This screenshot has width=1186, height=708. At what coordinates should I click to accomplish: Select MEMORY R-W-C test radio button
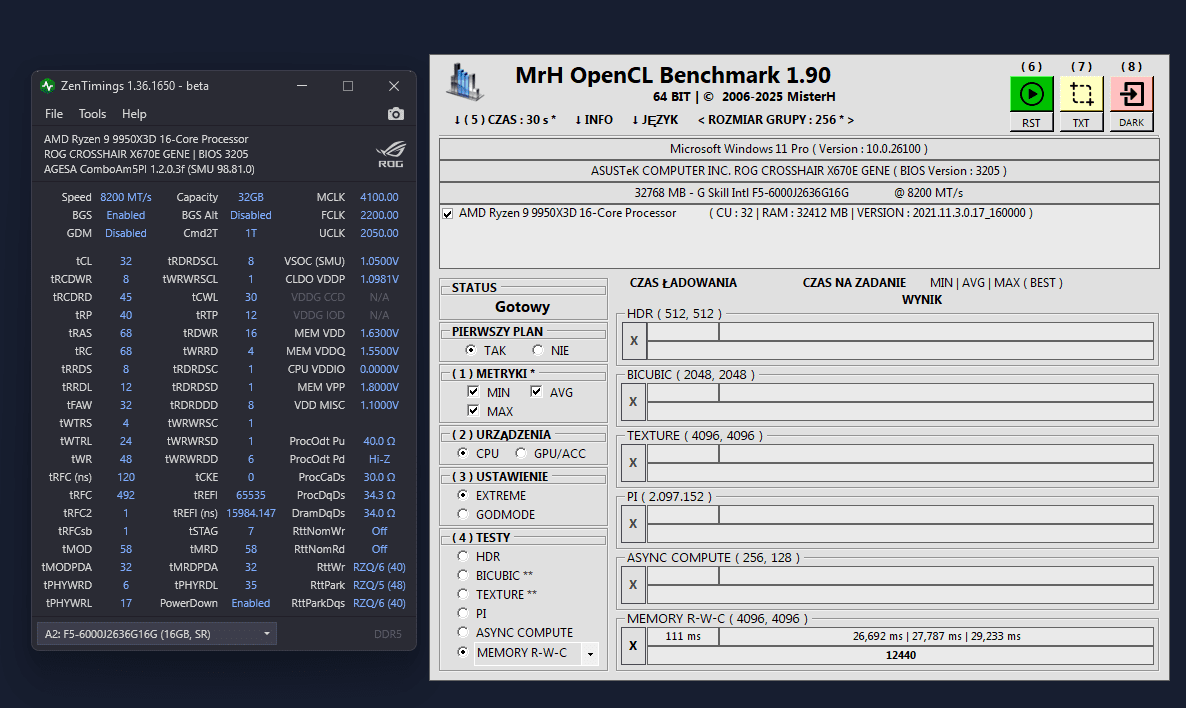click(463, 652)
